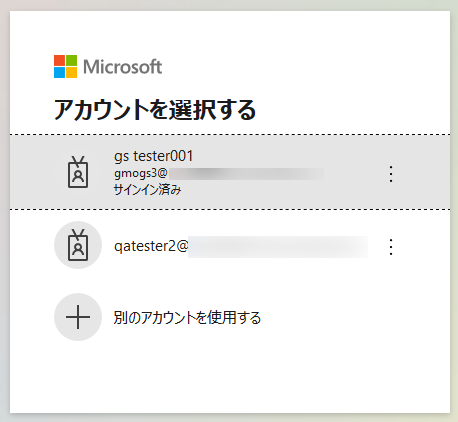Click the サインイン済み status label
This screenshot has width=458, height=422.
pos(147,190)
